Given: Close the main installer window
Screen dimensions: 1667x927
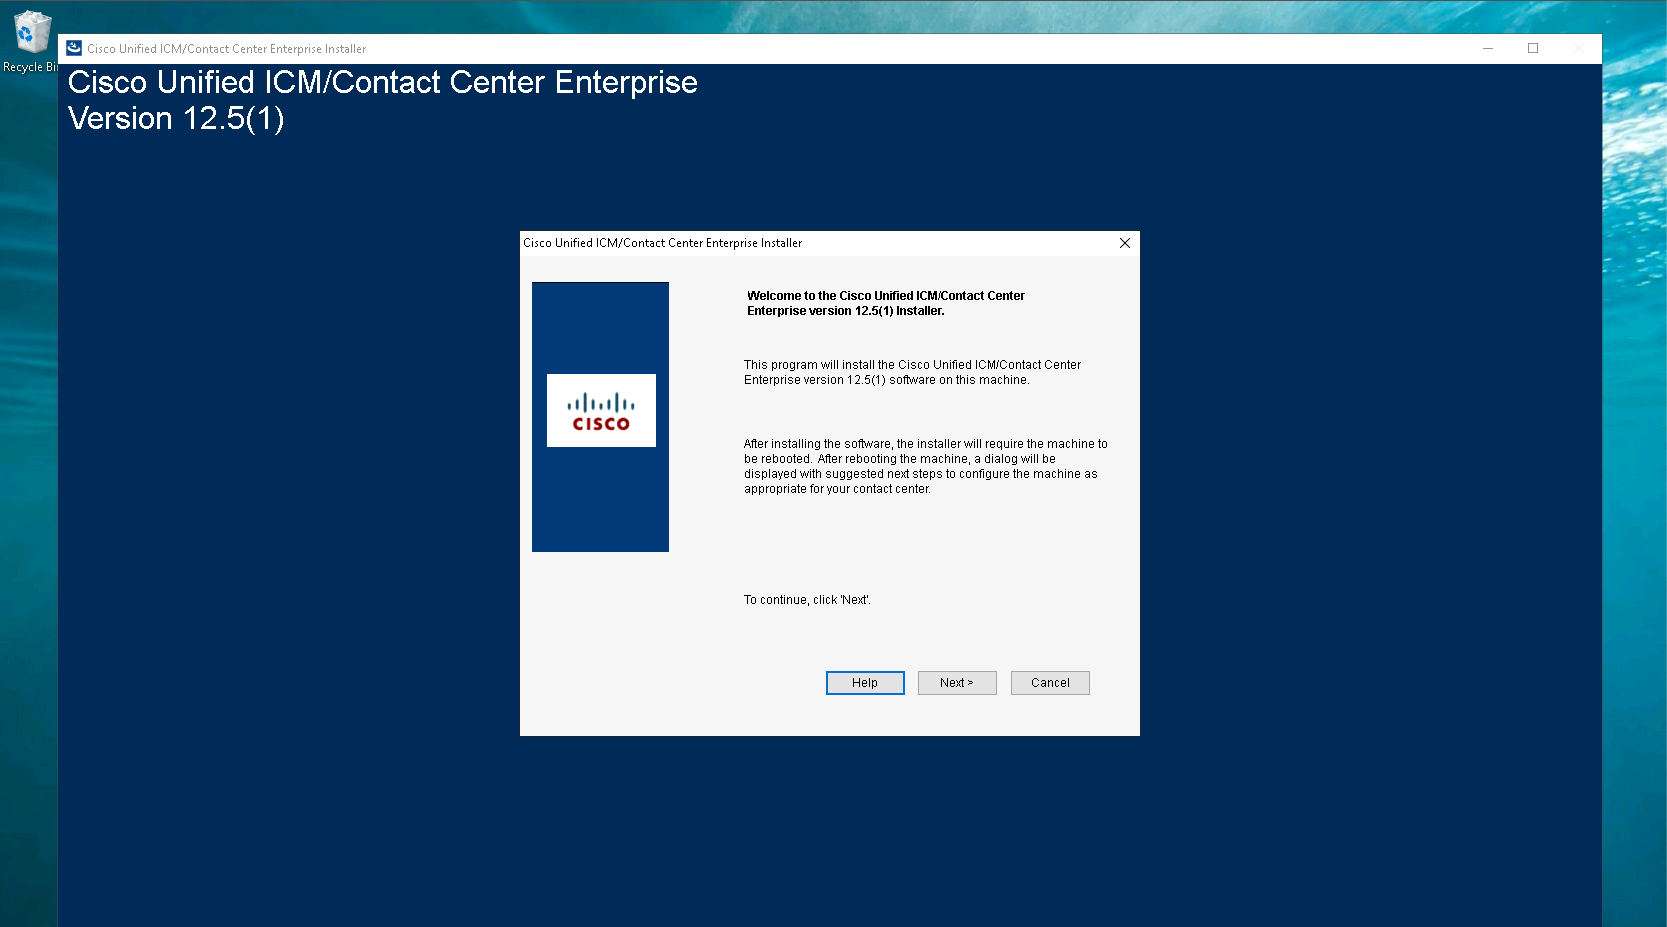Looking at the screenshot, I should (1579, 48).
